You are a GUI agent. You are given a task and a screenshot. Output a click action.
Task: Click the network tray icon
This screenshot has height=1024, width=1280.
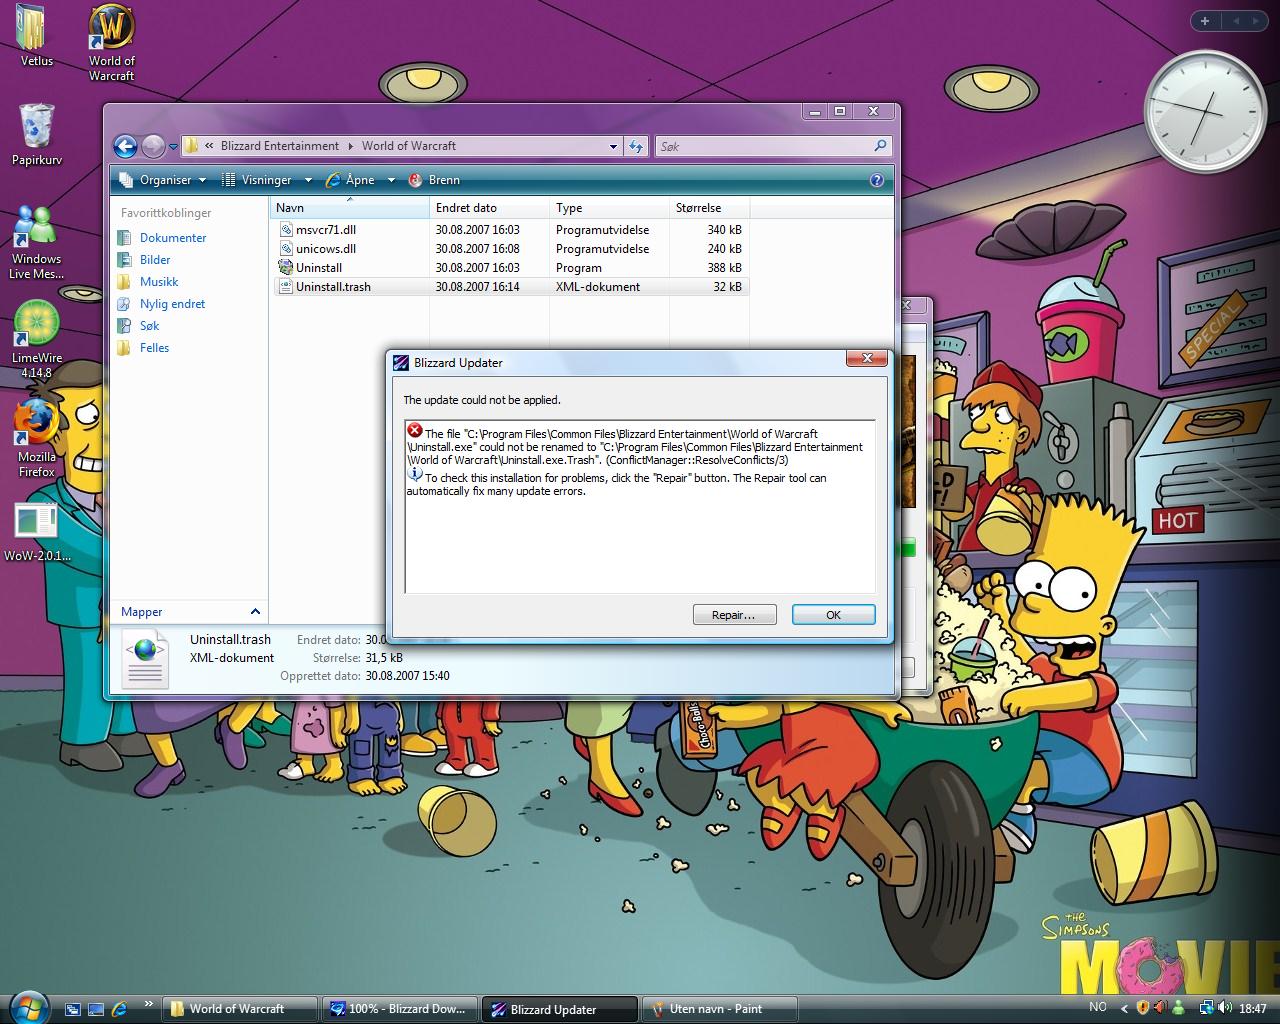point(1208,1008)
